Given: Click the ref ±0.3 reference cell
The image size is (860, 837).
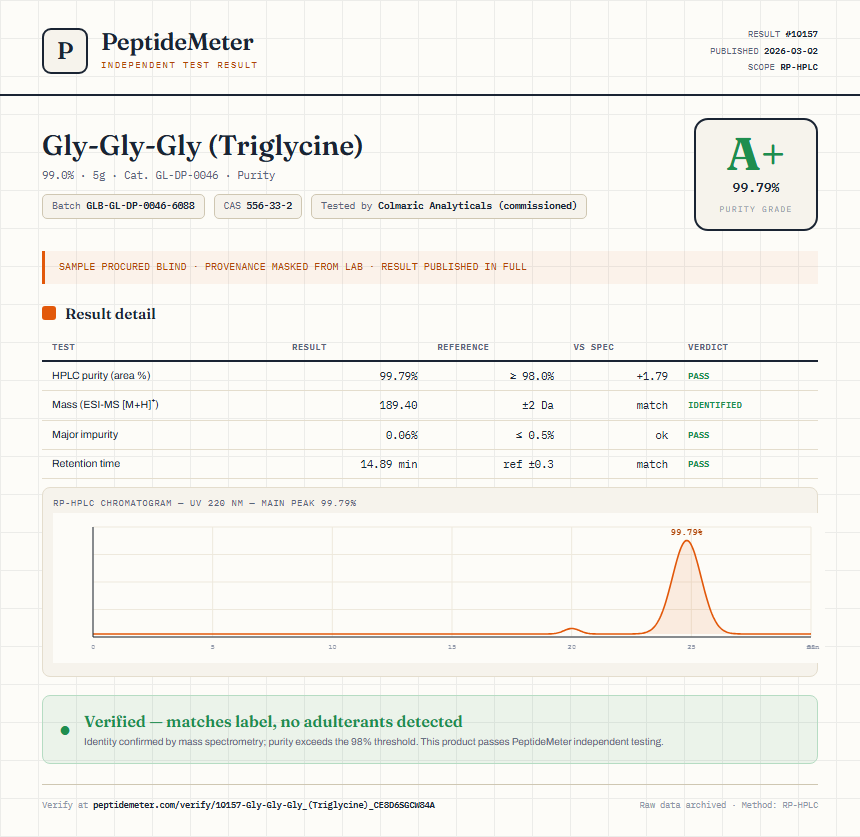Looking at the screenshot, I should click(529, 465).
